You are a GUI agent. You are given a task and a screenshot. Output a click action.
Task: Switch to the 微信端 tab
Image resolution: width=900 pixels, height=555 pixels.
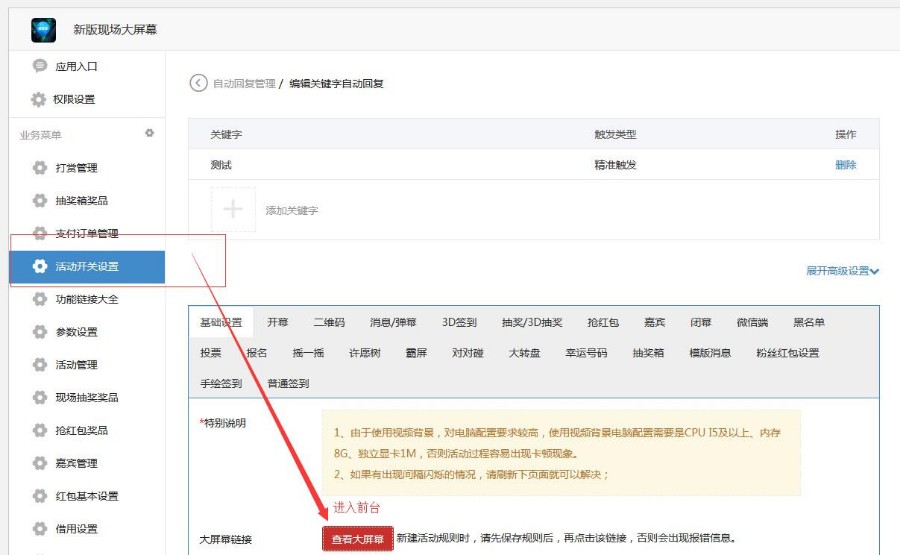[x=752, y=323]
